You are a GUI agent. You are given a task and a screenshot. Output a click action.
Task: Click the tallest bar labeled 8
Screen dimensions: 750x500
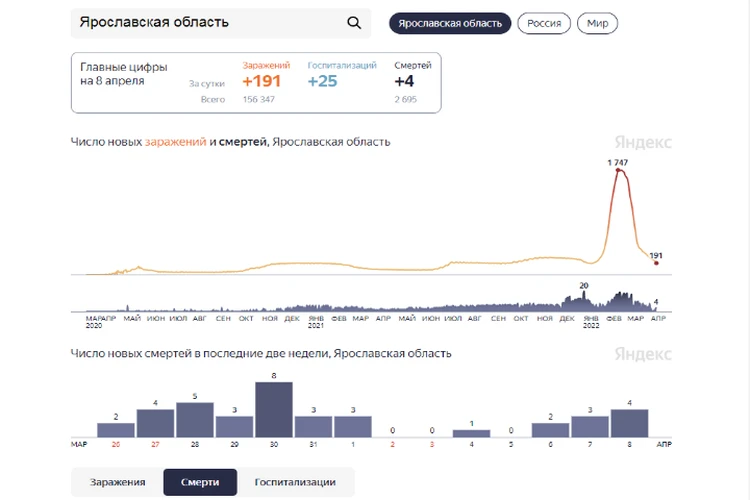coord(274,410)
